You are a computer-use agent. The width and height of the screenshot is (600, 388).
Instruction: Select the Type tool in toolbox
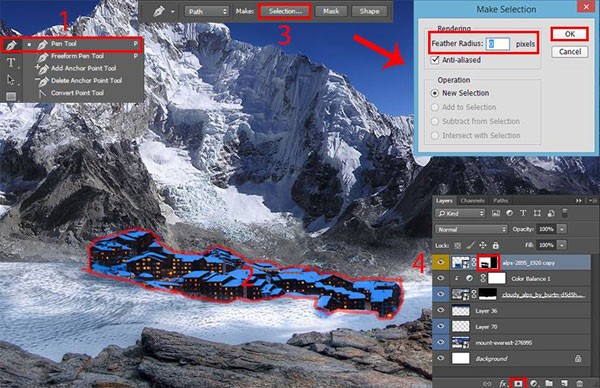[11, 62]
